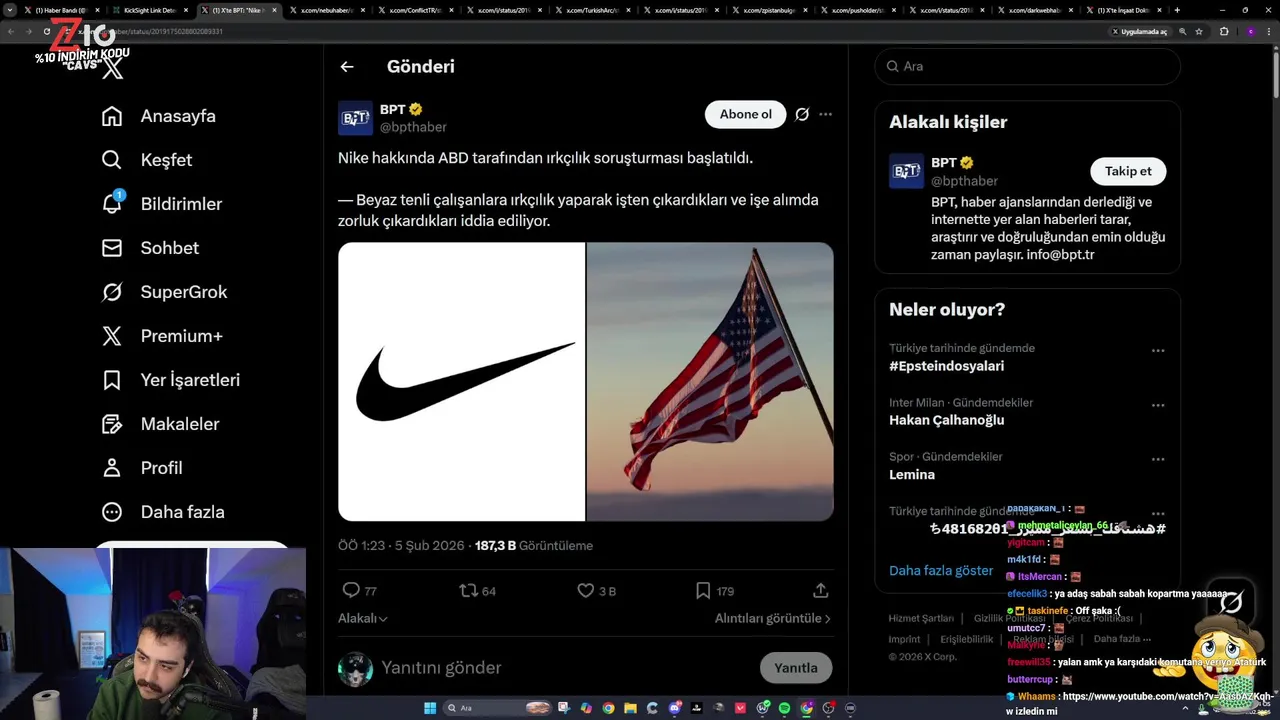Click Abone ol button on post
Viewport: 1280px width, 720px height.
point(746,114)
